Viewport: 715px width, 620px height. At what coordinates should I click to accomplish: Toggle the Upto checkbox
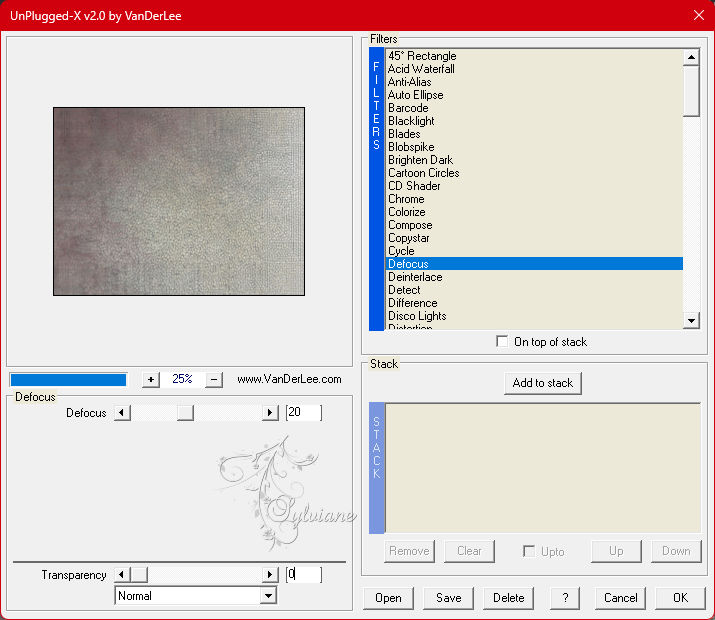pyautogui.click(x=529, y=551)
